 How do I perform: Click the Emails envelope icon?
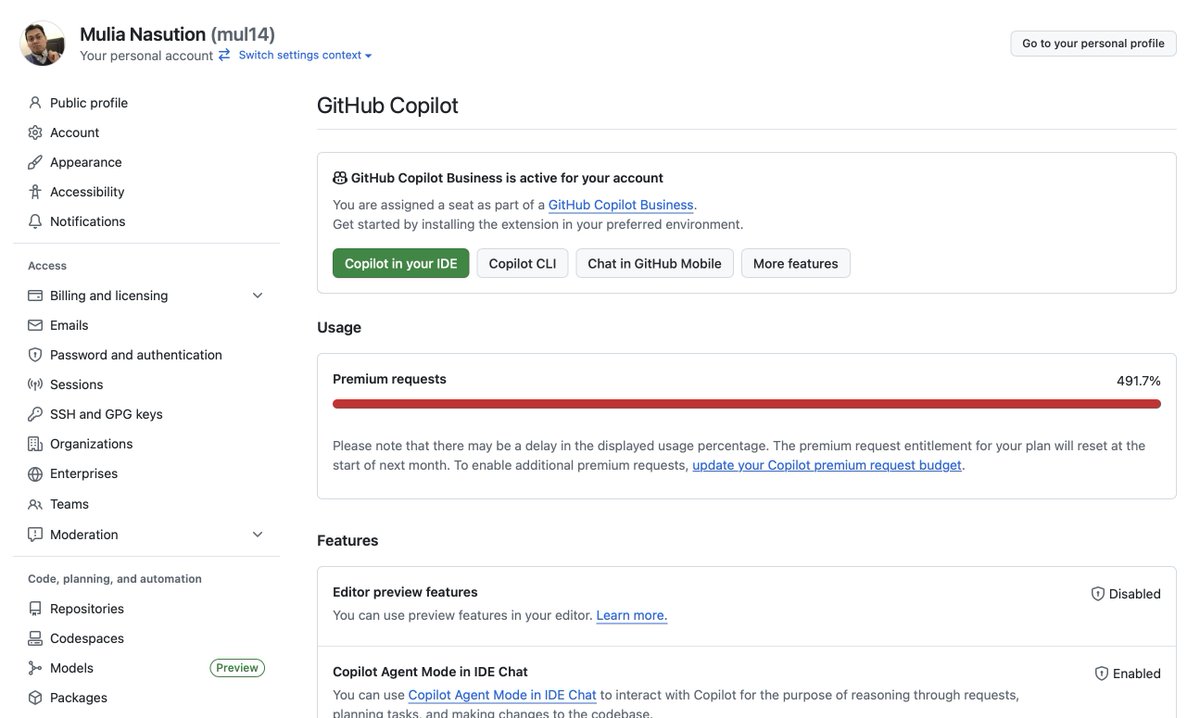[35, 325]
